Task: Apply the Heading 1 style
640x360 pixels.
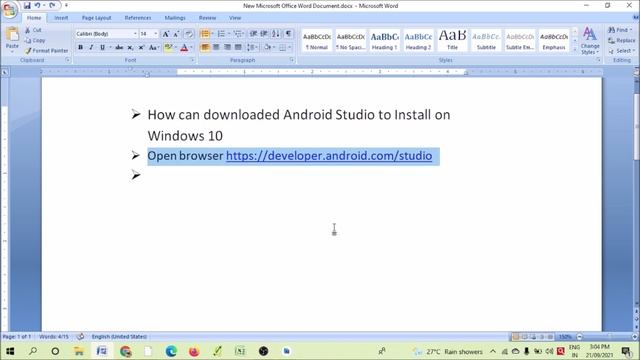Action: [384, 40]
